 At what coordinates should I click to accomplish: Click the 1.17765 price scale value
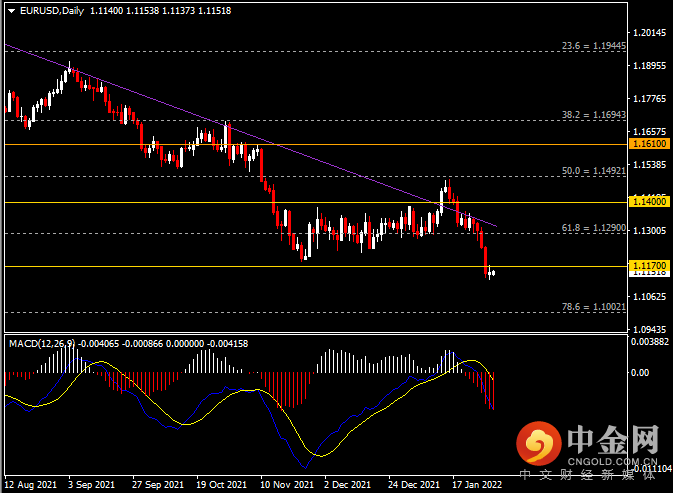[649, 99]
